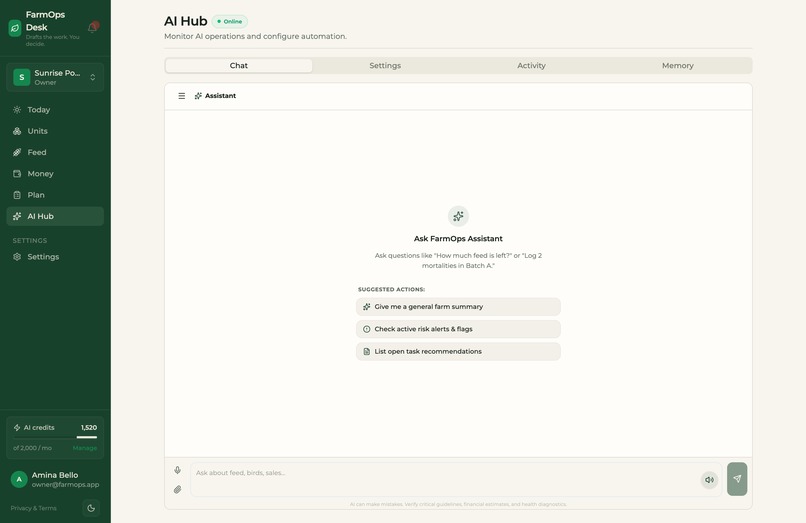Open the Units section

(x=55, y=131)
